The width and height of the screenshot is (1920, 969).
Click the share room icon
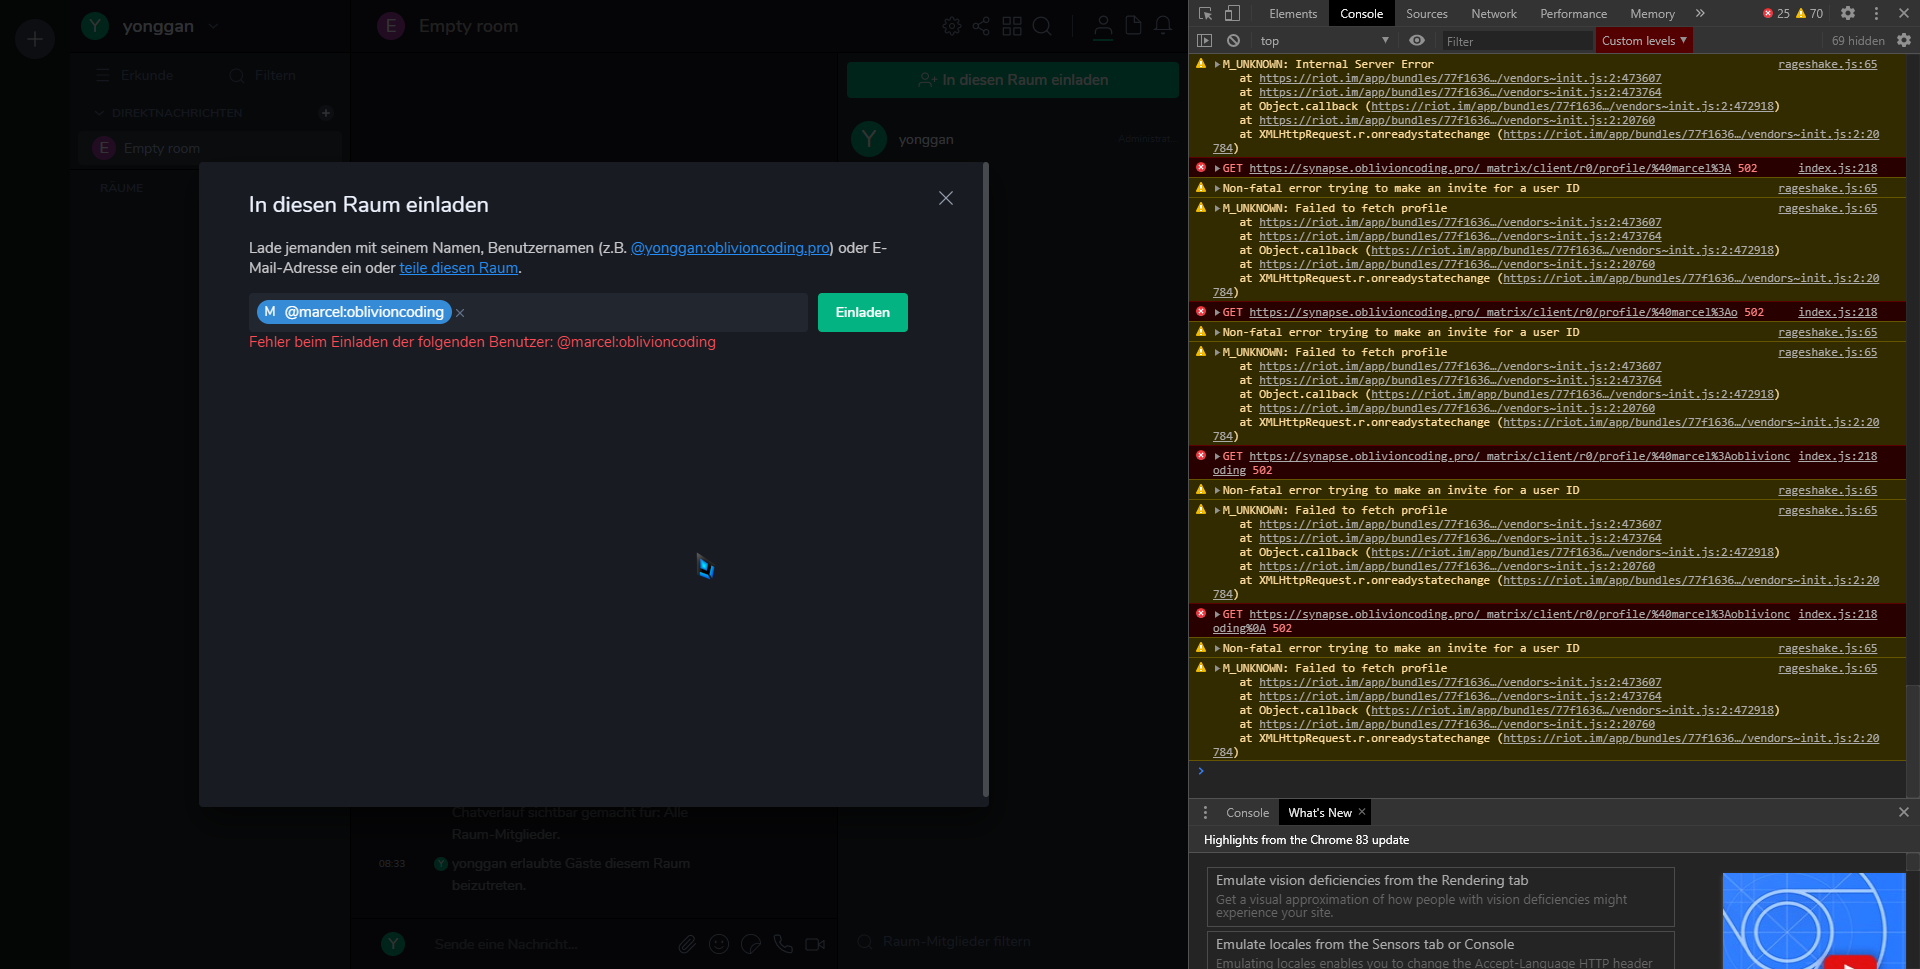(981, 26)
